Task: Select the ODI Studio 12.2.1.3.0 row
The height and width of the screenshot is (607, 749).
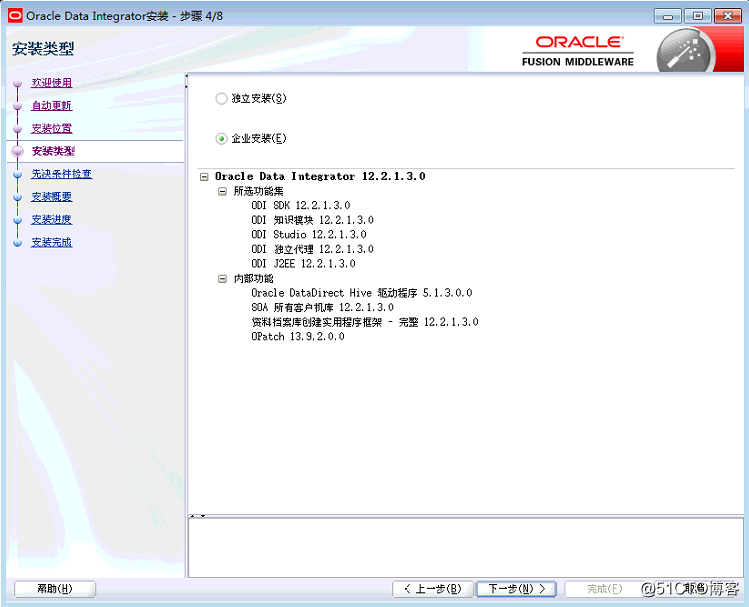Action: (x=309, y=235)
